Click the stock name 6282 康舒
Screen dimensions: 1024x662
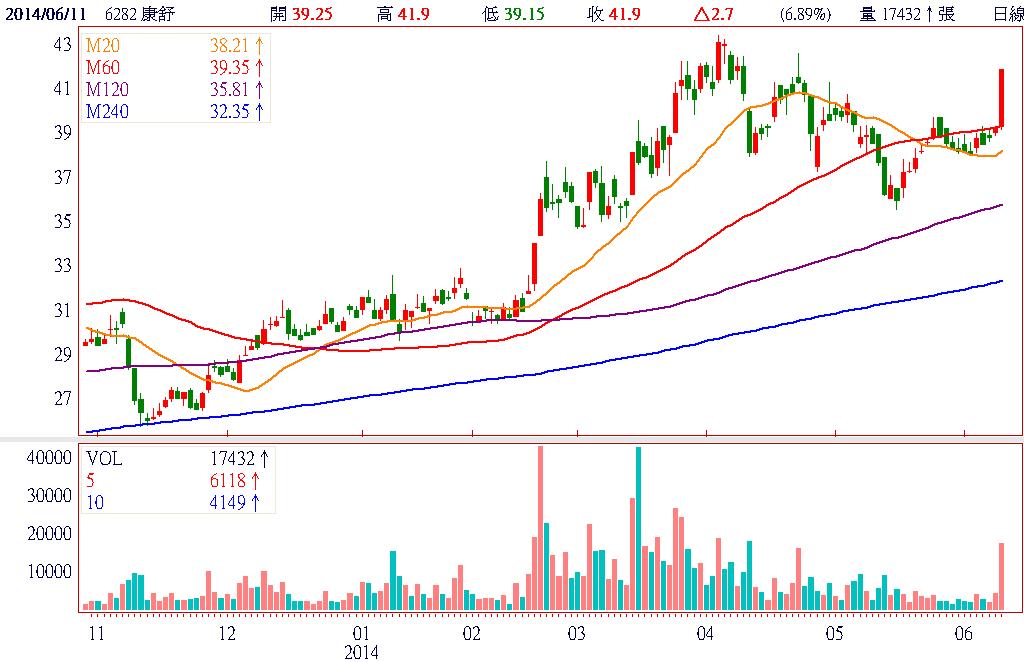(x=138, y=13)
